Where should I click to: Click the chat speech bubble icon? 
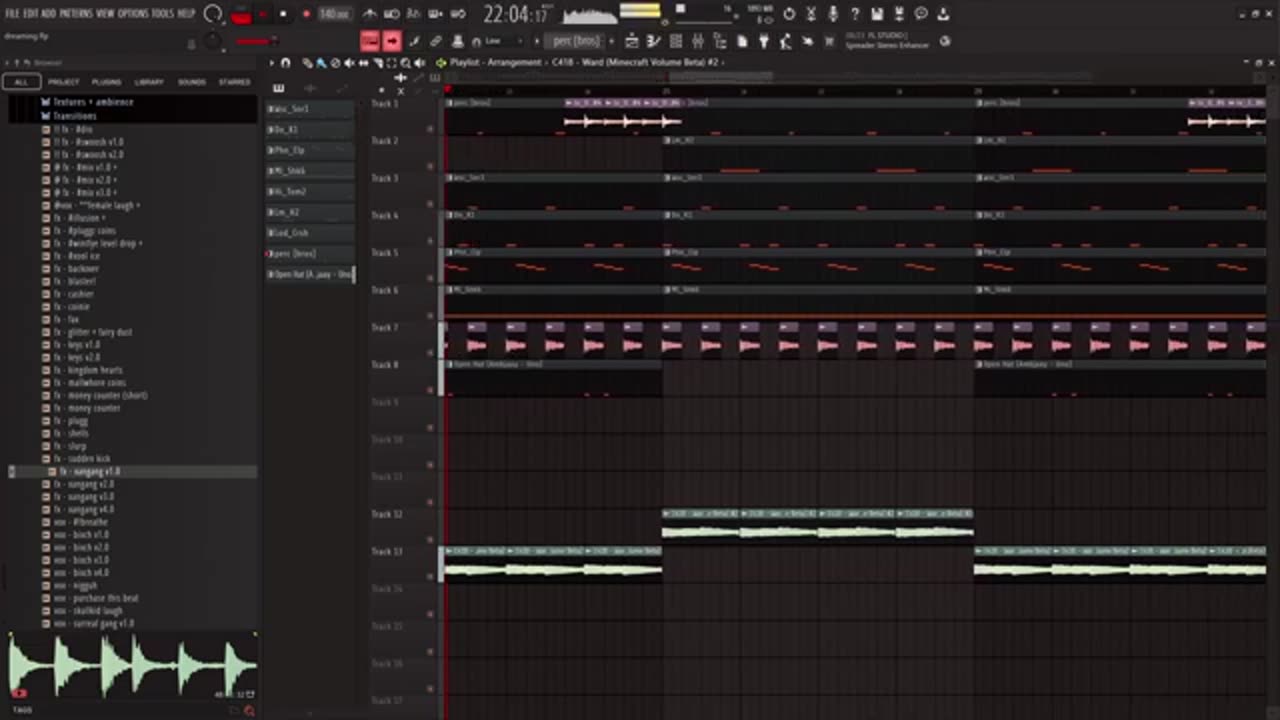[921, 14]
